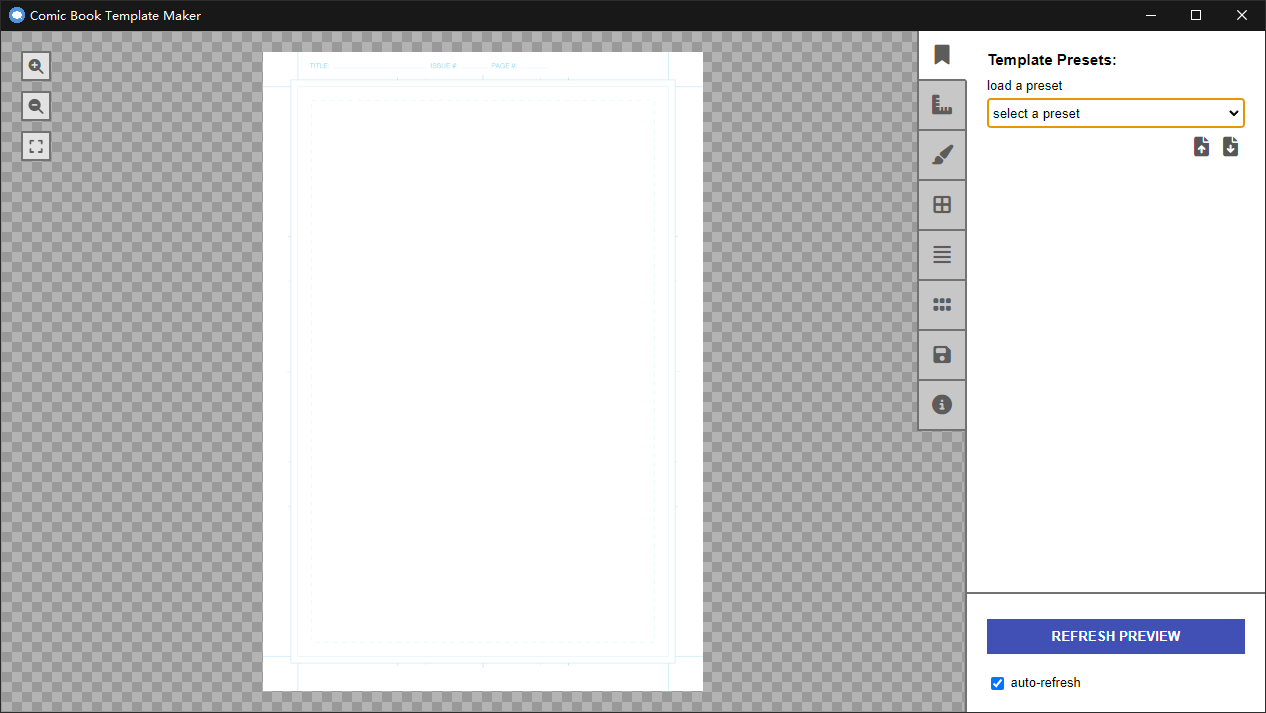Close the Comic Book Template Maker window
The image size is (1266, 713).
pos(1242,15)
